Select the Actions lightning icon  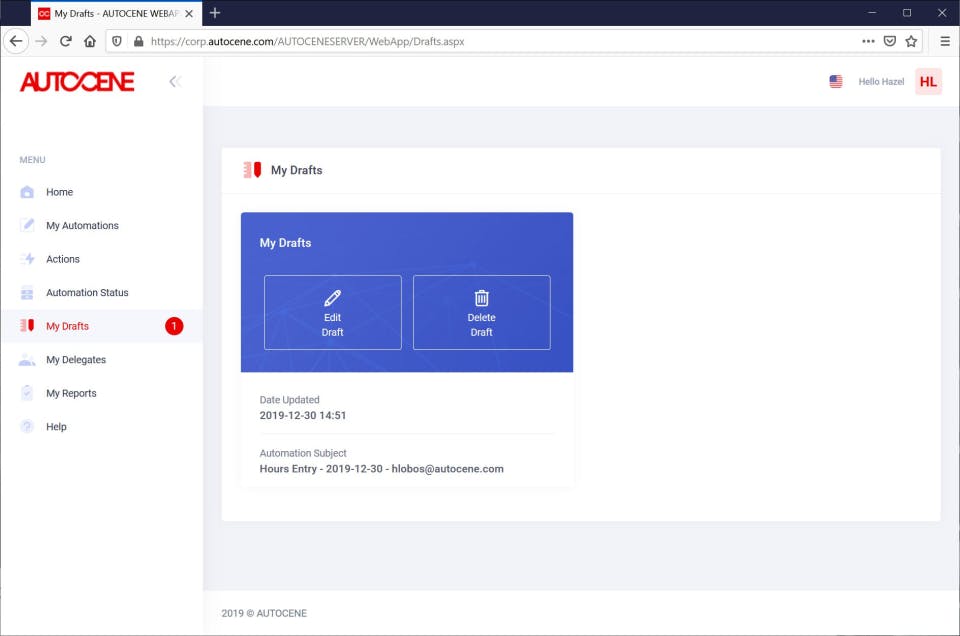click(27, 259)
